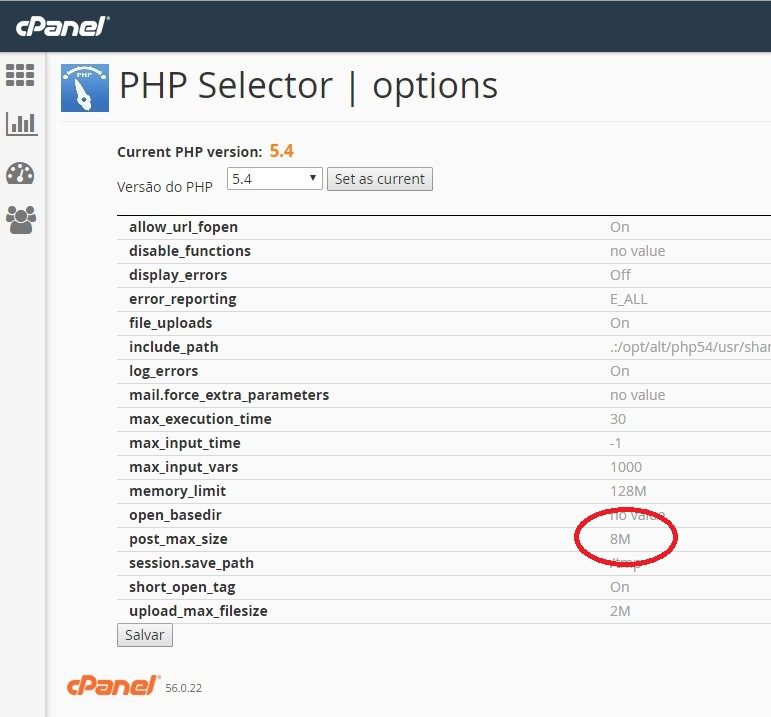The width and height of the screenshot is (771, 717).
Task: Change the error_reporting E_ALL value
Action: (628, 299)
